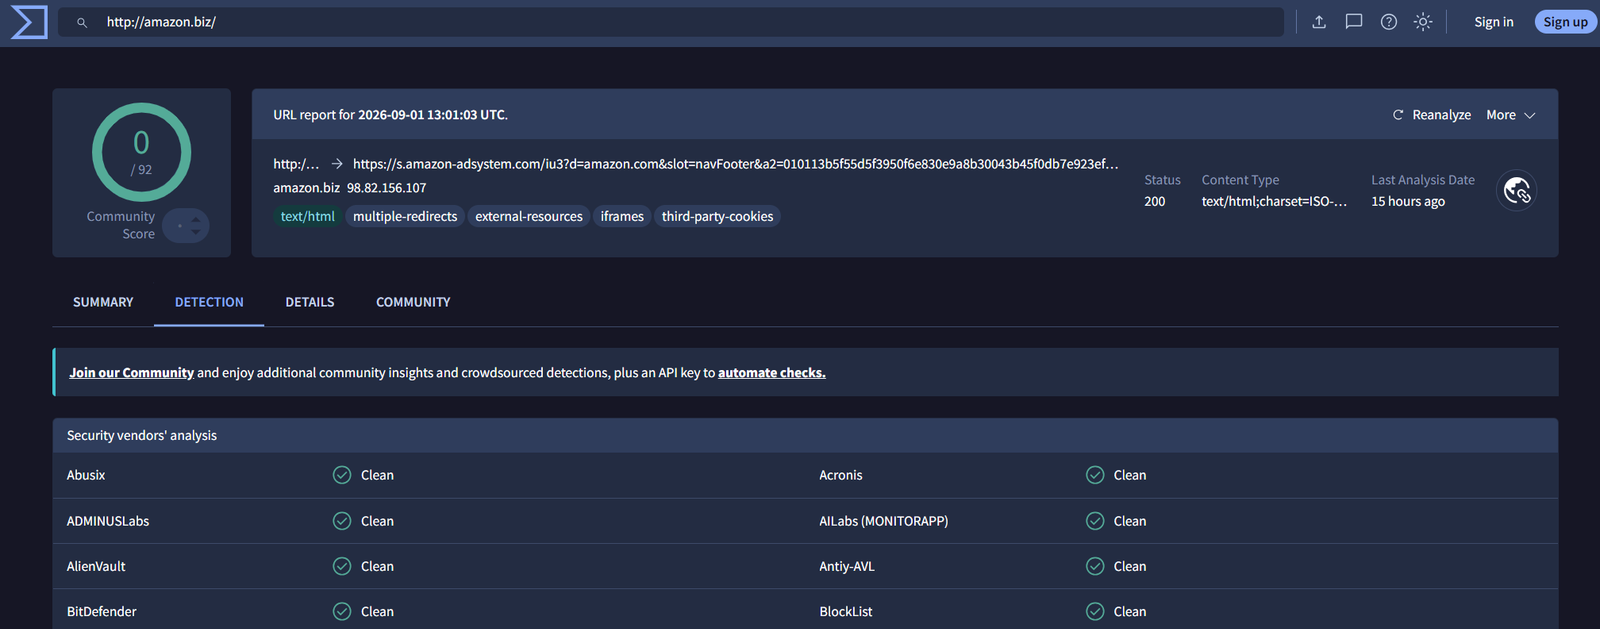This screenshot has width=1600, height=629.
Task: Click the AILabs (MONITORAPP) vendor name
Action: click(884, 521)
